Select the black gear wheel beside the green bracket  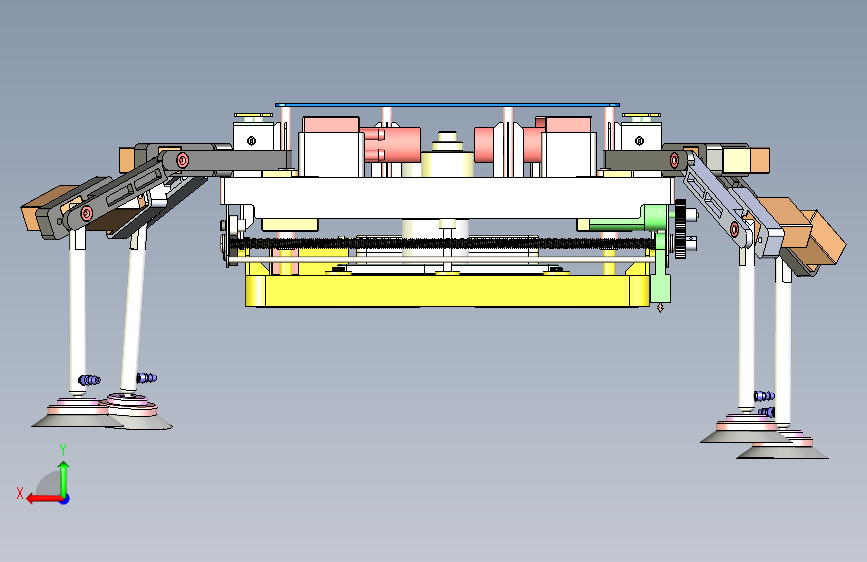point(680,229)
